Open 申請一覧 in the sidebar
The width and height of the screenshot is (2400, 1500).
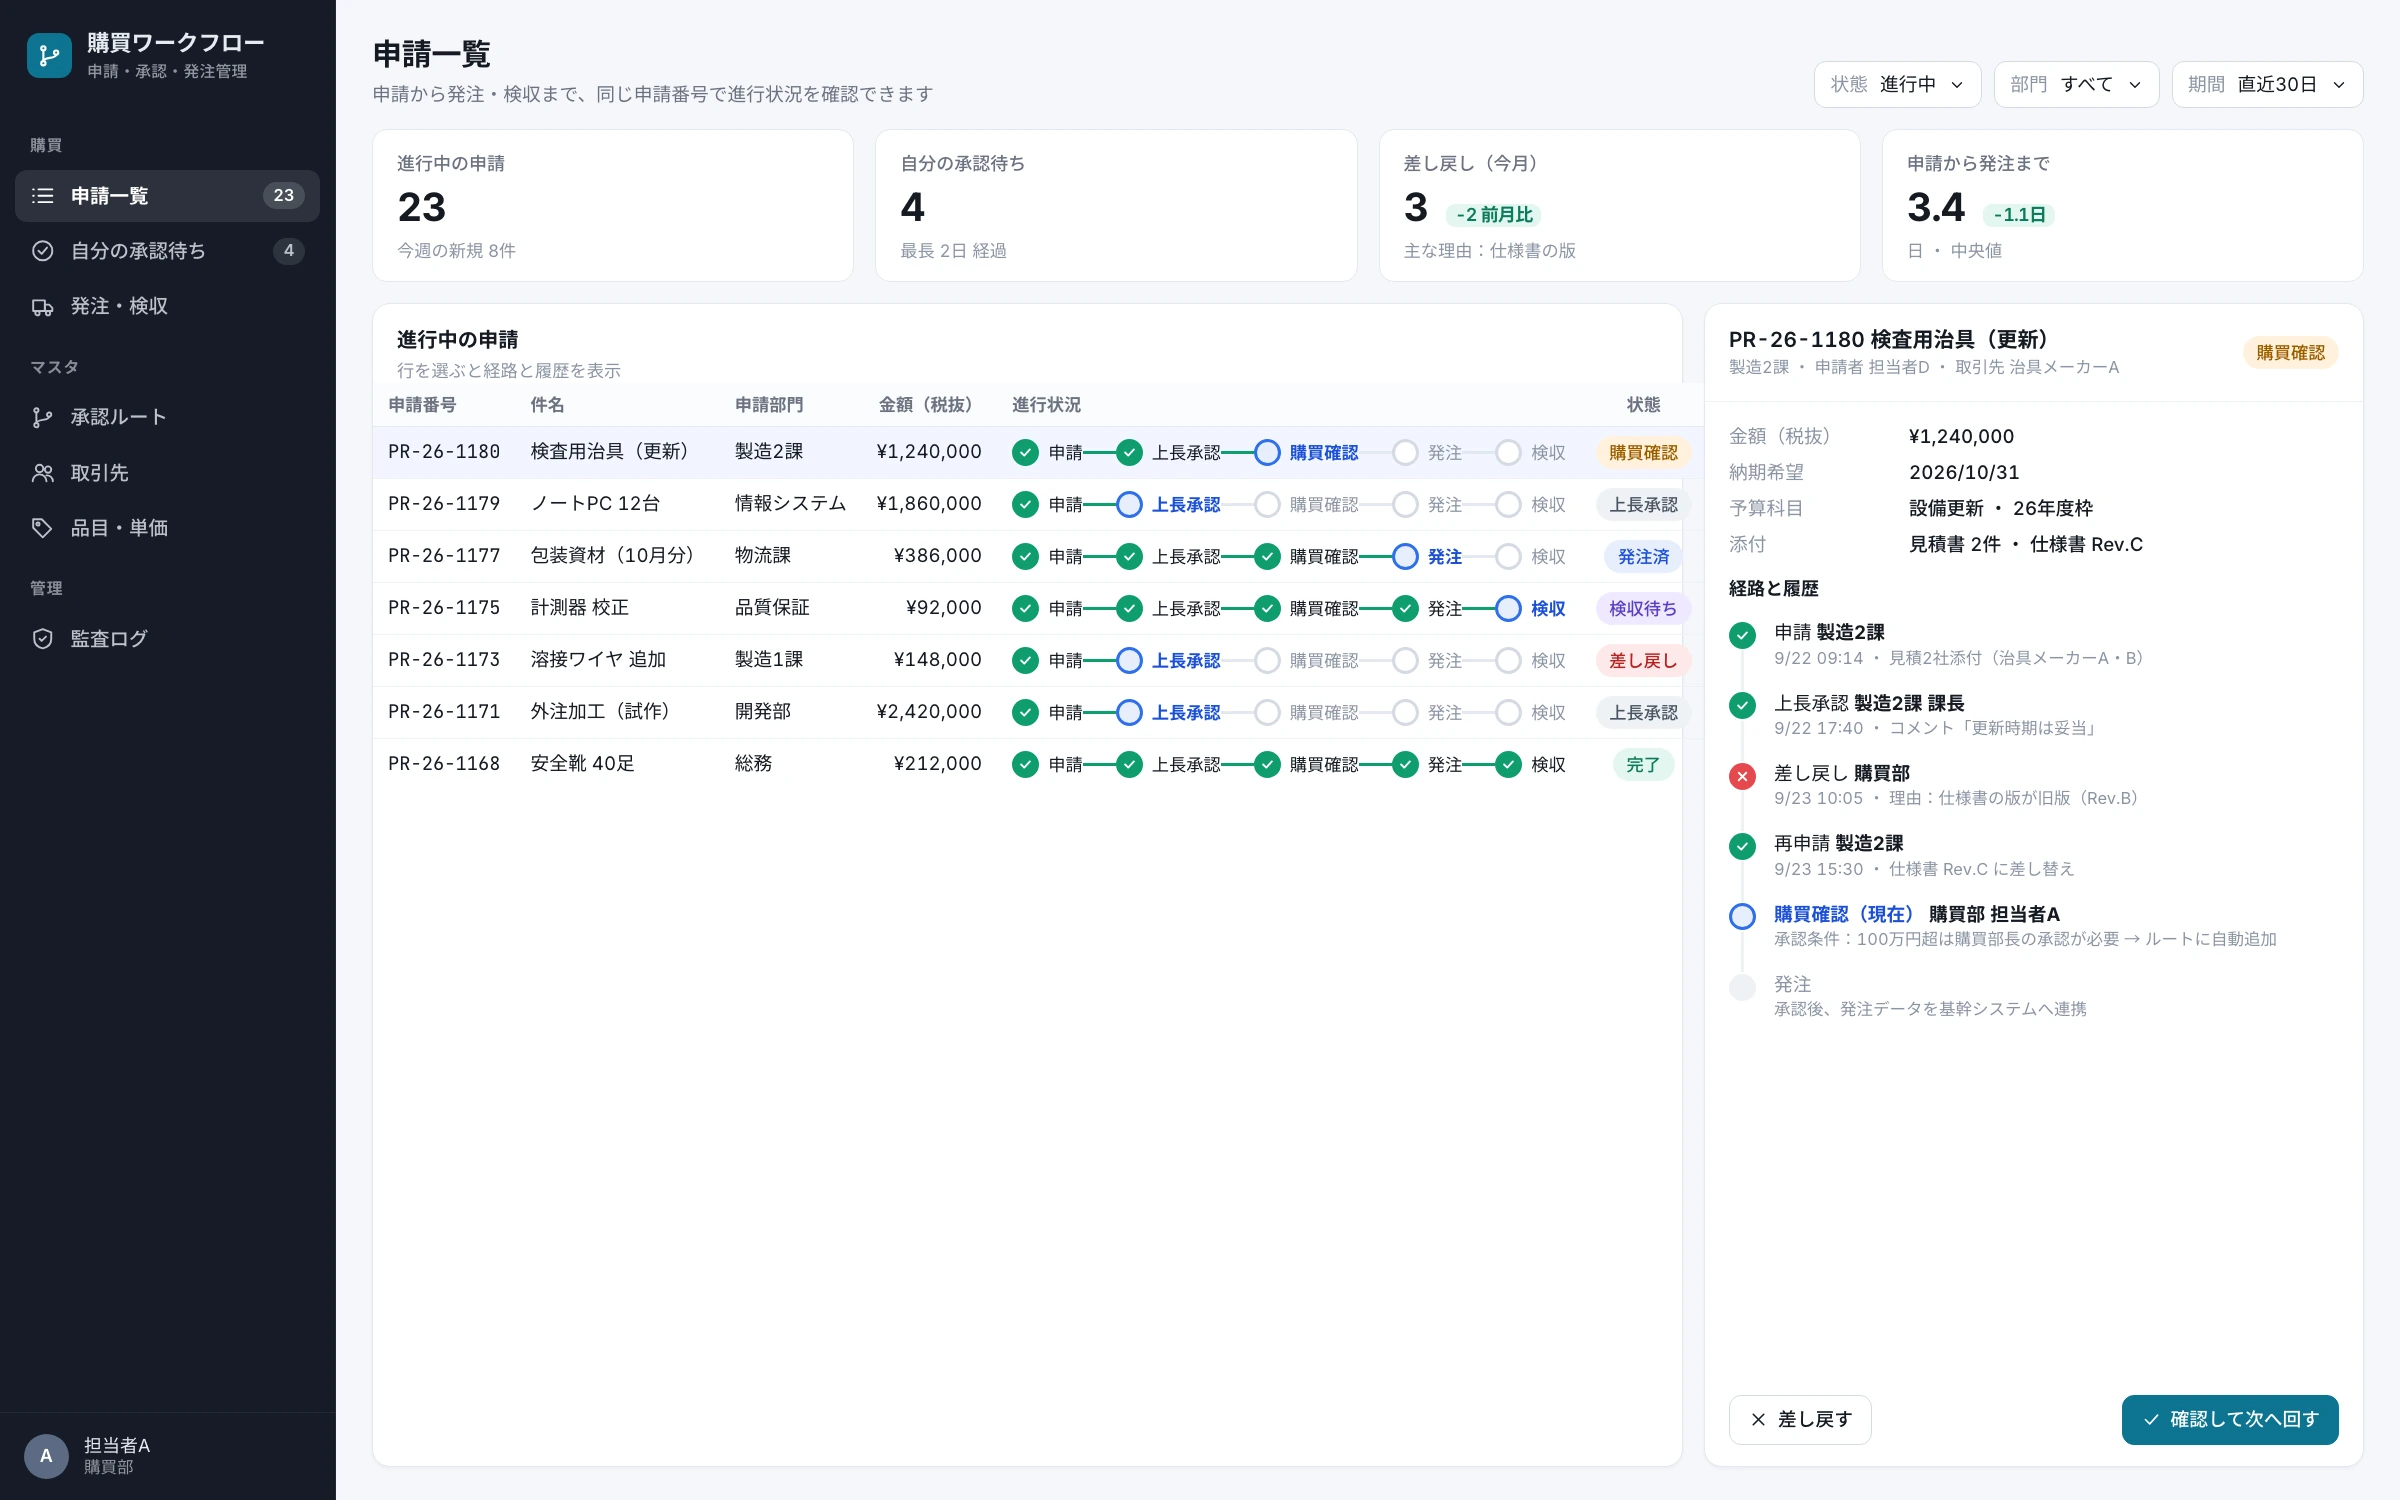coord(167,196)
